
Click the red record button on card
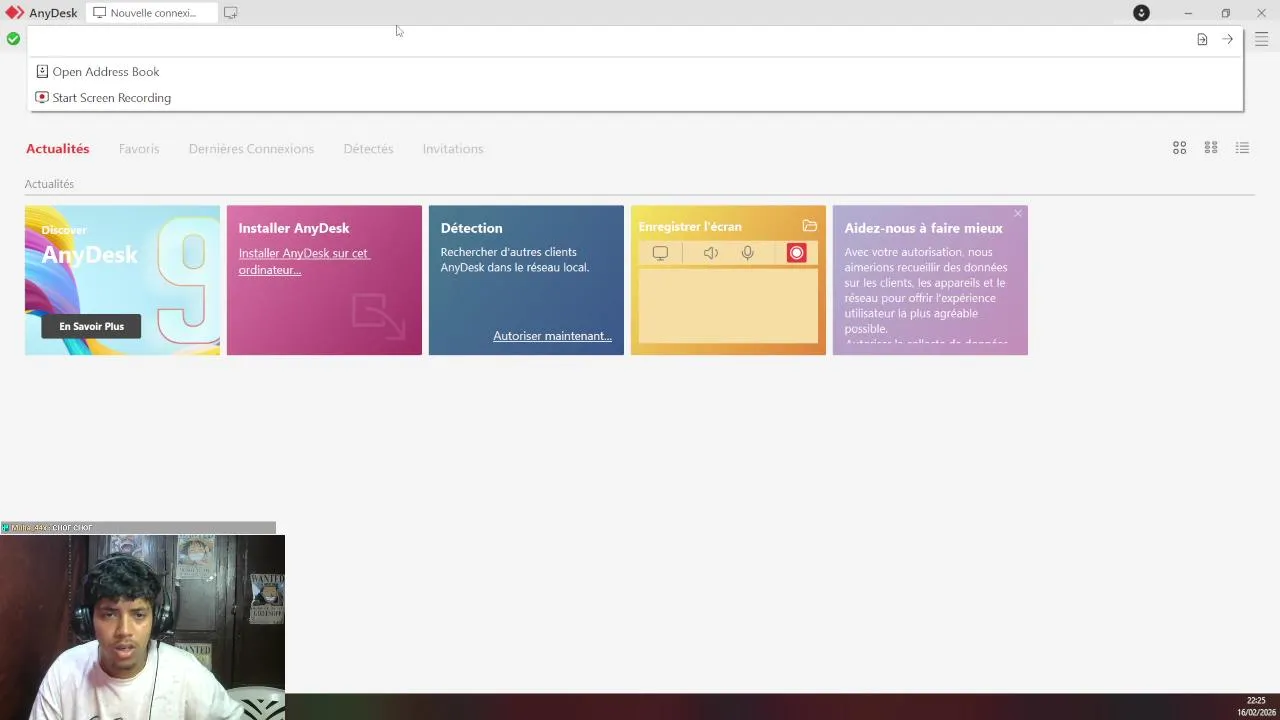coord(796,253)
